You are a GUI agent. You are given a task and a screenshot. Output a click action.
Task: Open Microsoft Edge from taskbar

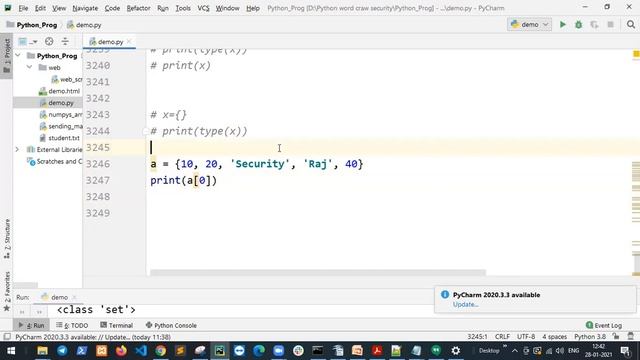(259, 351)
